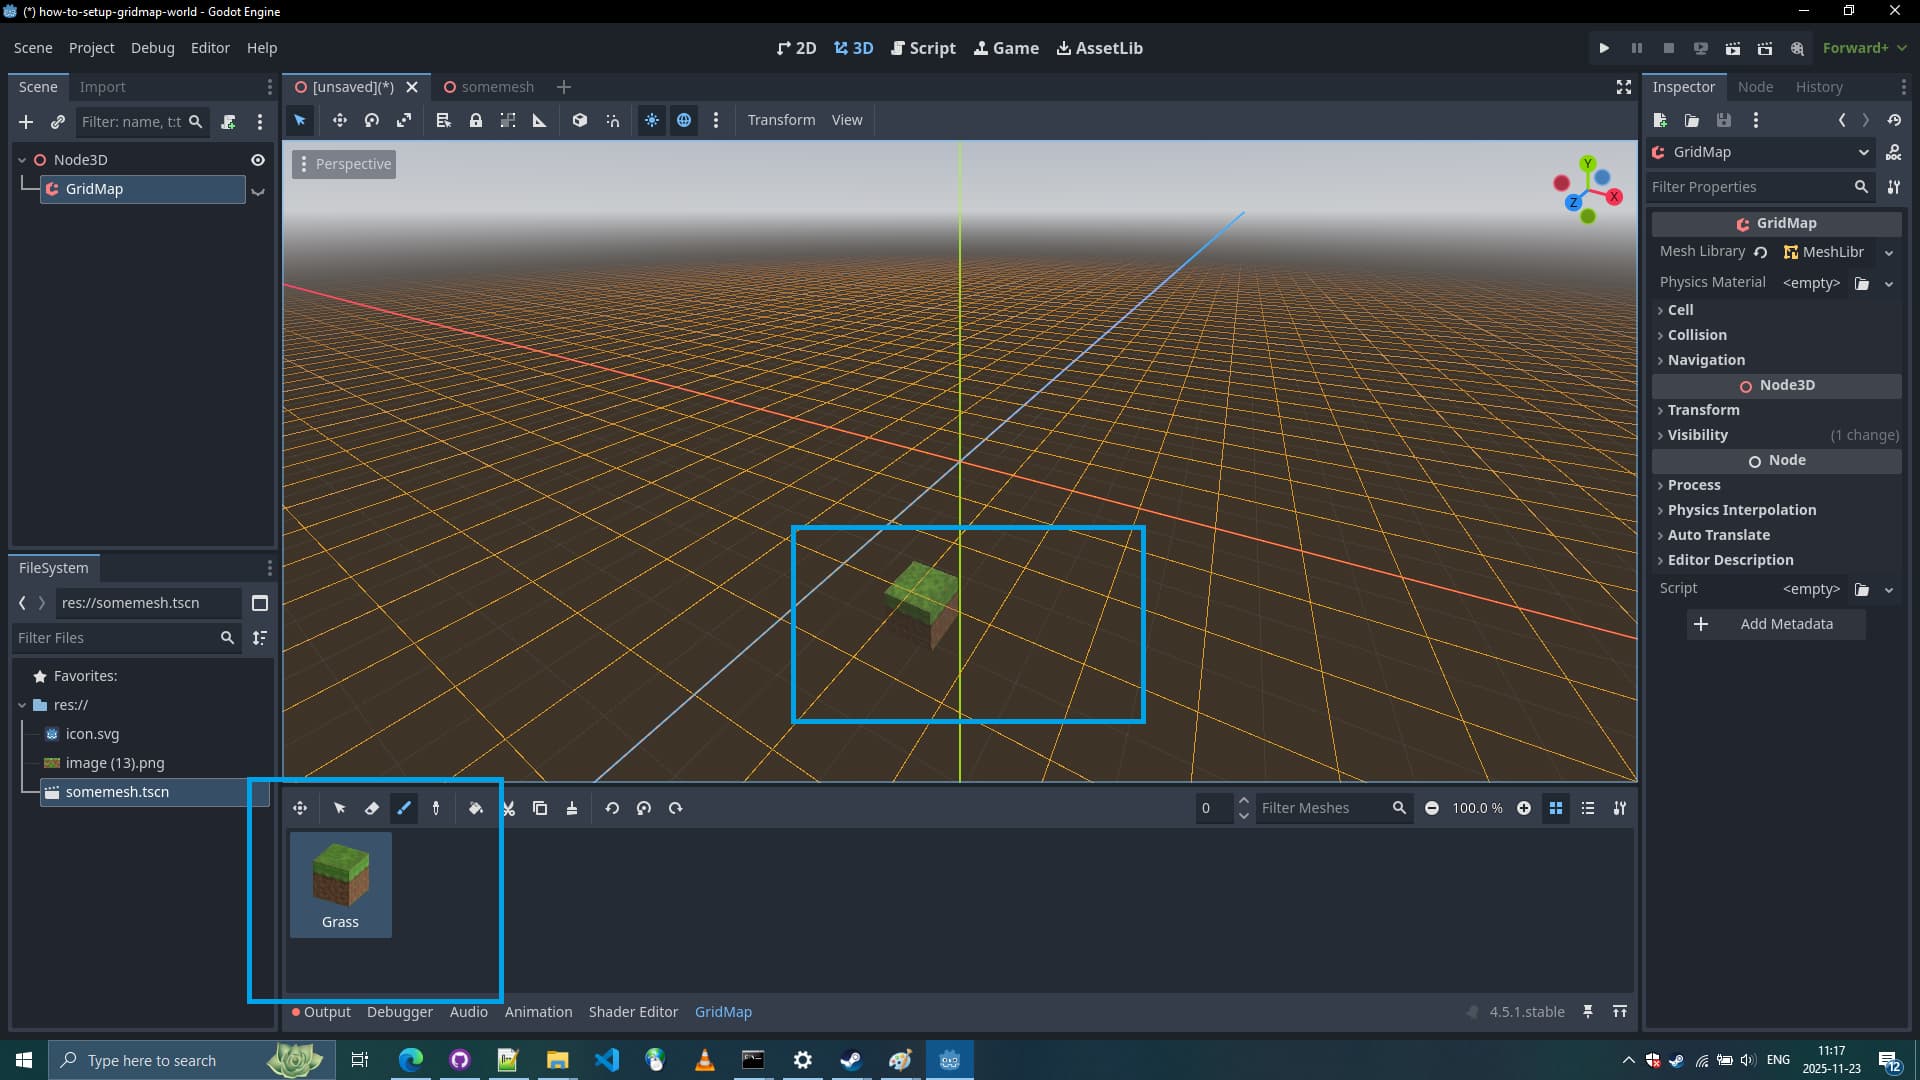Screen dimensions: 1920x1080
Task: Click the Move mode tool in 3D toolbar
Action: click(340, 120)
